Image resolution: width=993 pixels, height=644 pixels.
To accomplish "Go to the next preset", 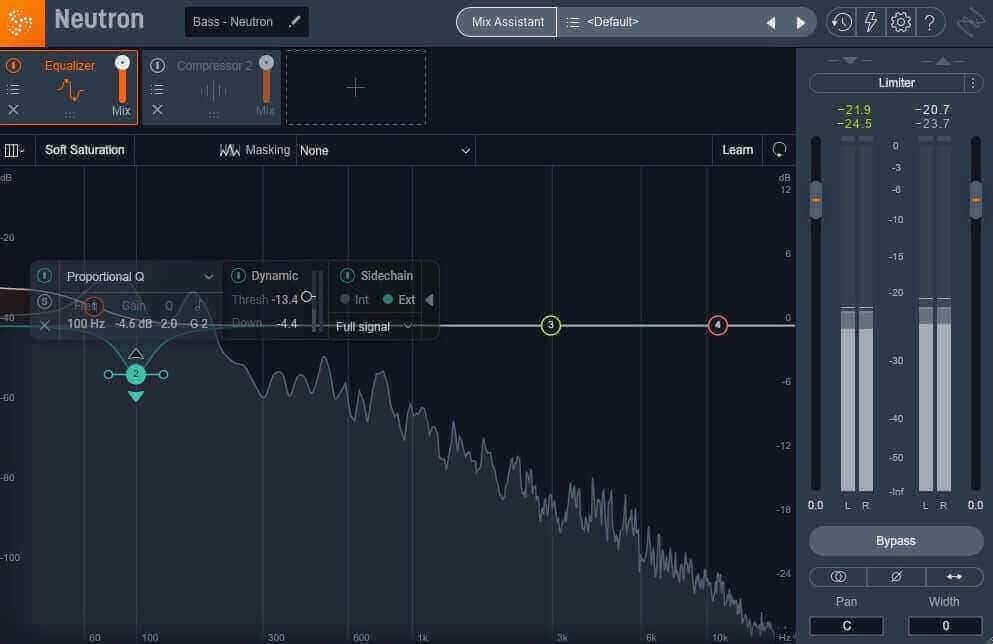I will click(x=800, y=23).
